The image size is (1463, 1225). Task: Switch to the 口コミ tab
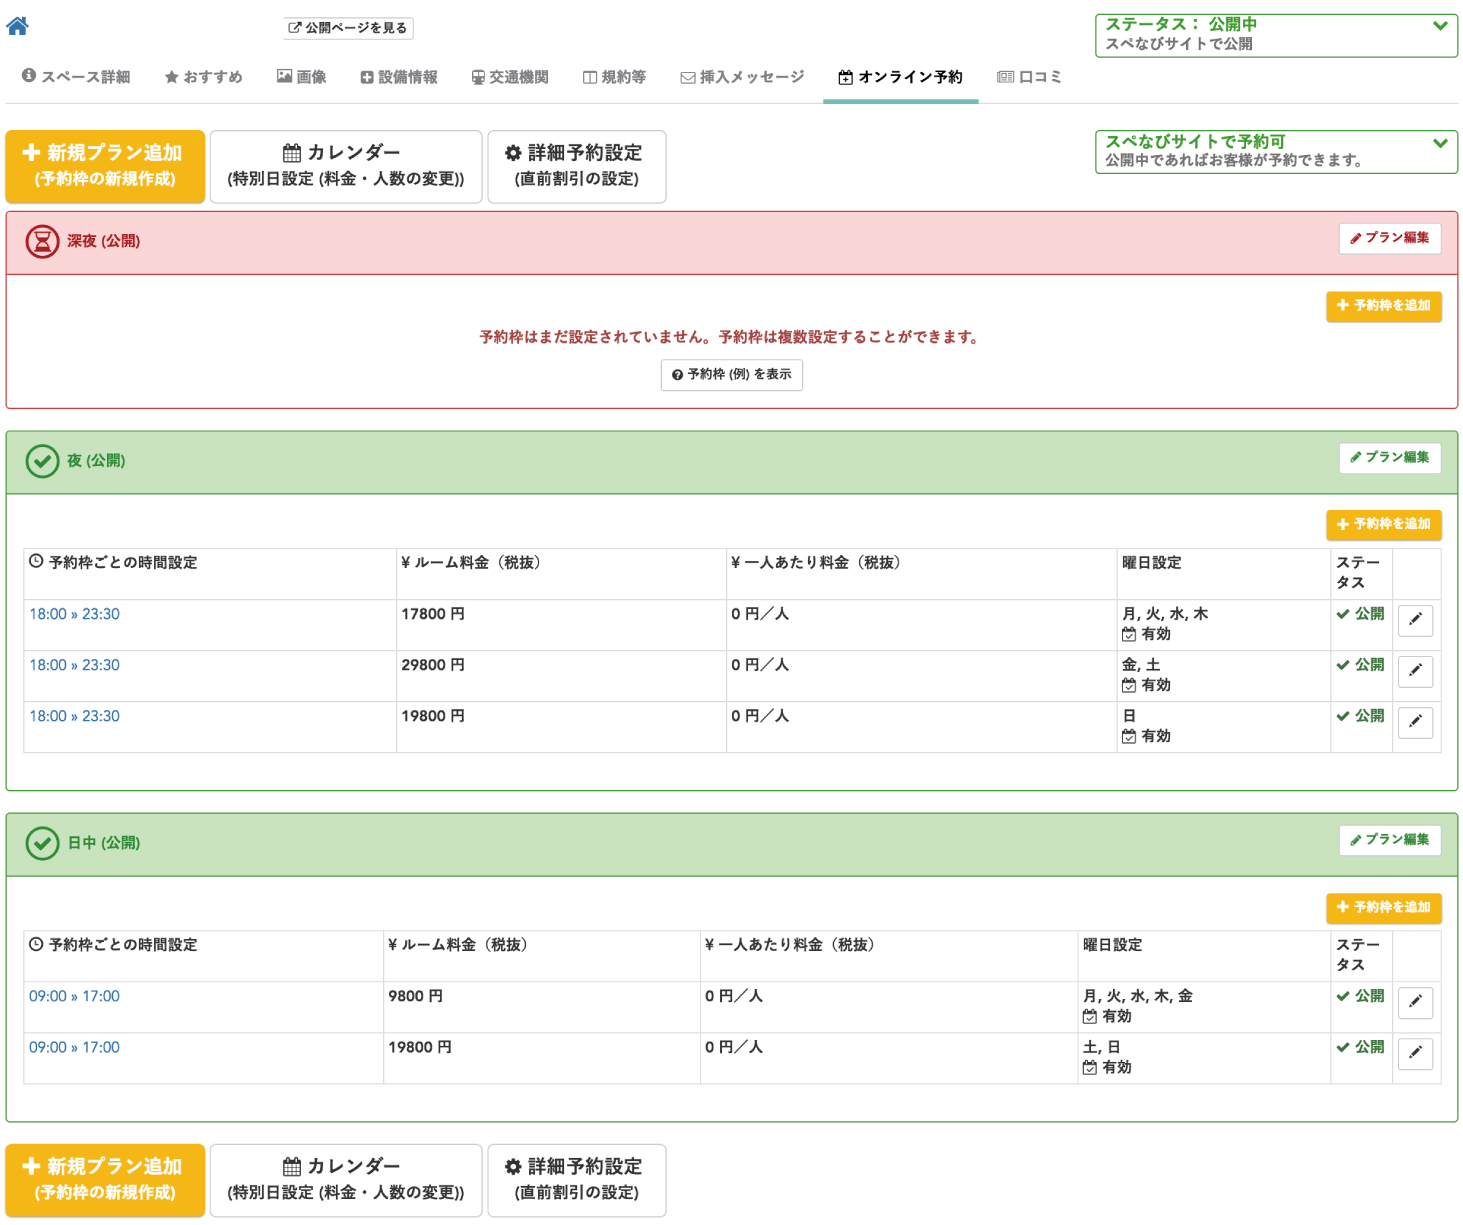[1030, 76]
